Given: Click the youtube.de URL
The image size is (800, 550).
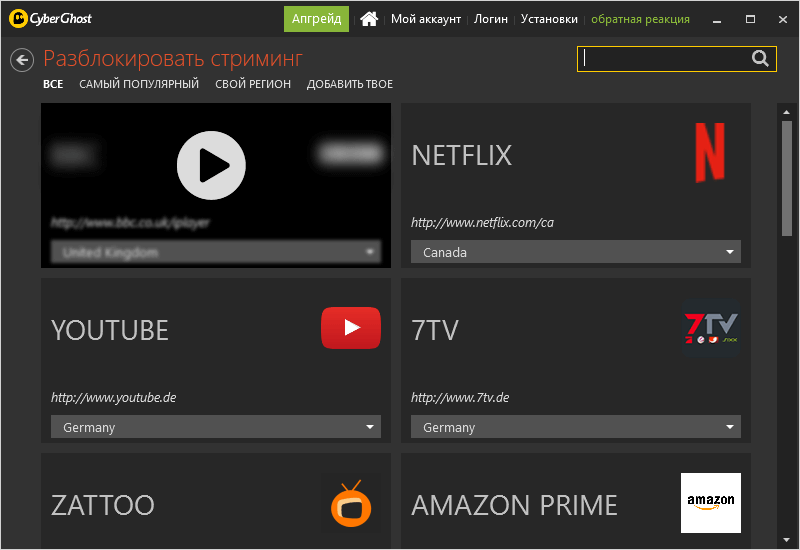Looking at the screenshot, I should (x=114, y=397).
